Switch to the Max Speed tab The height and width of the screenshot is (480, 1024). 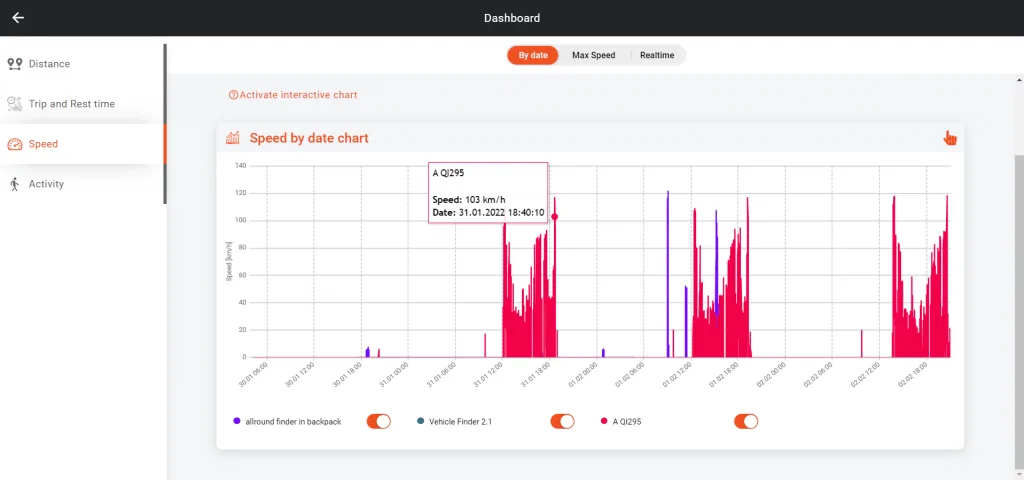(x=594, y=56)
